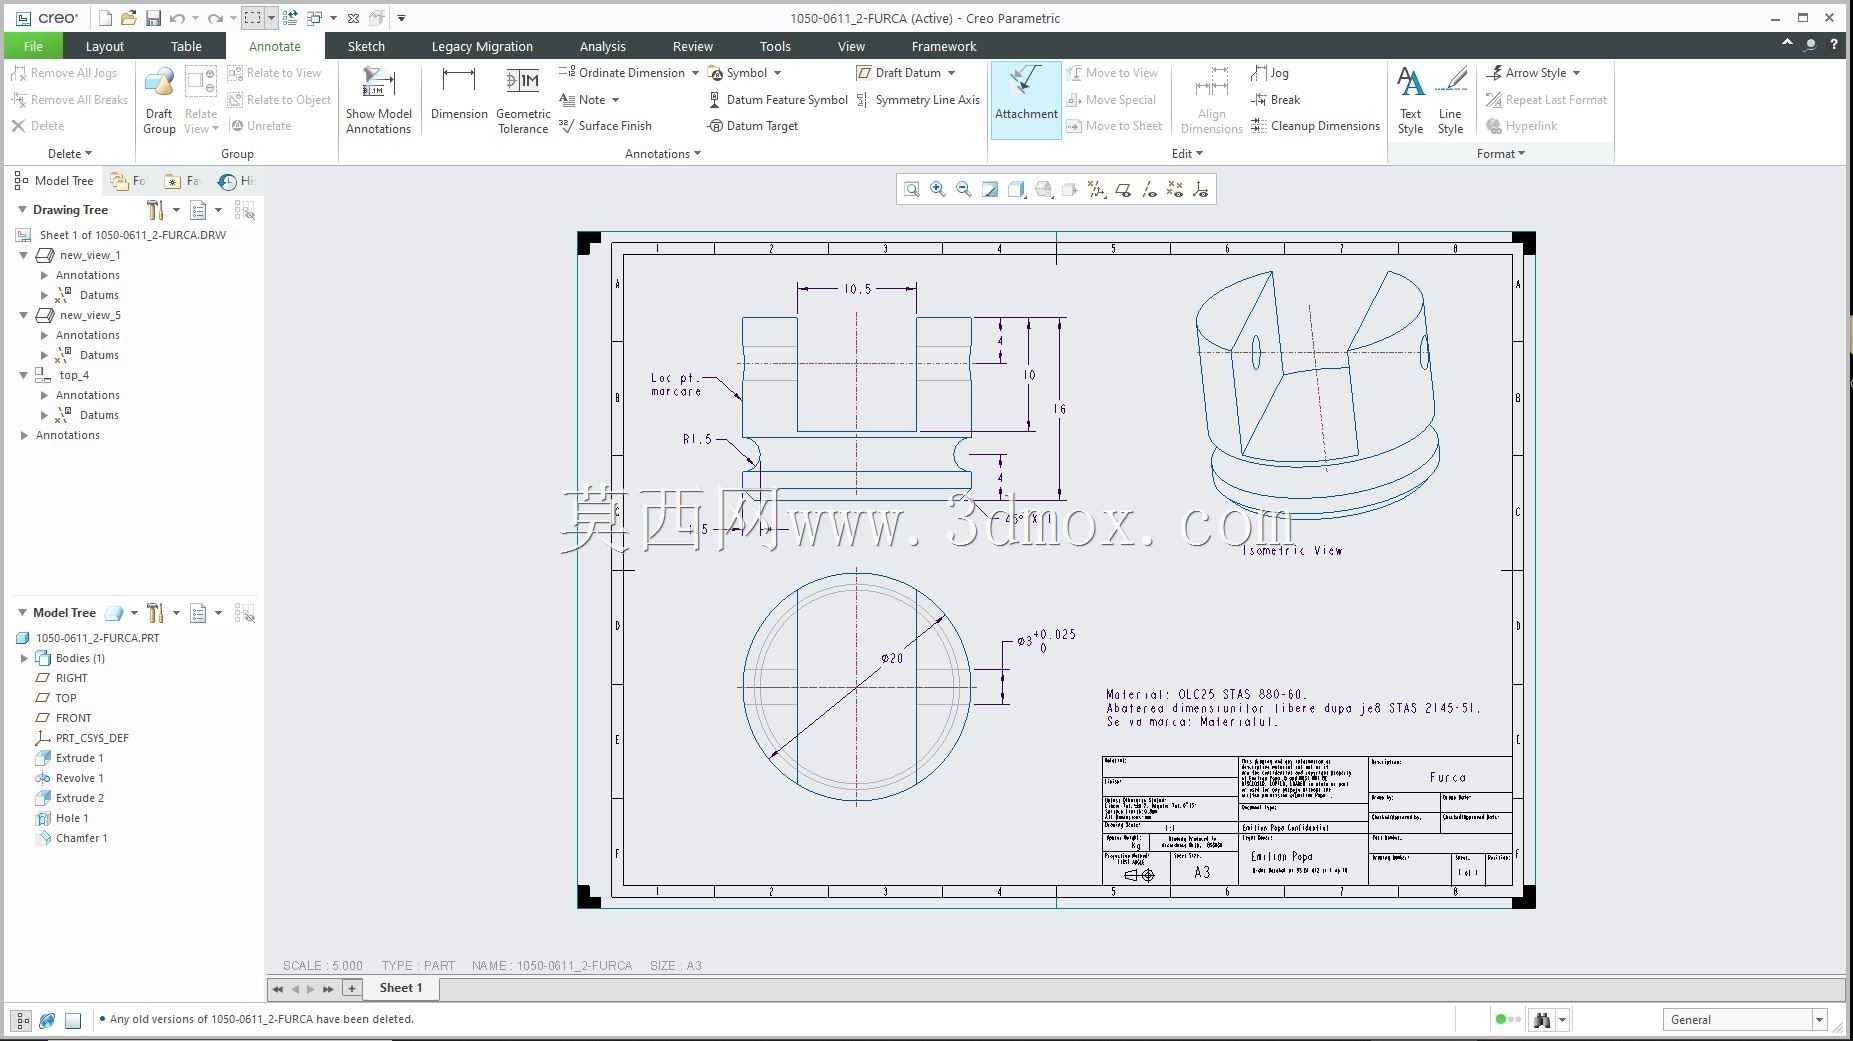
Task: Save the drawing with the floppy disk icon
Action: (153, 18)
